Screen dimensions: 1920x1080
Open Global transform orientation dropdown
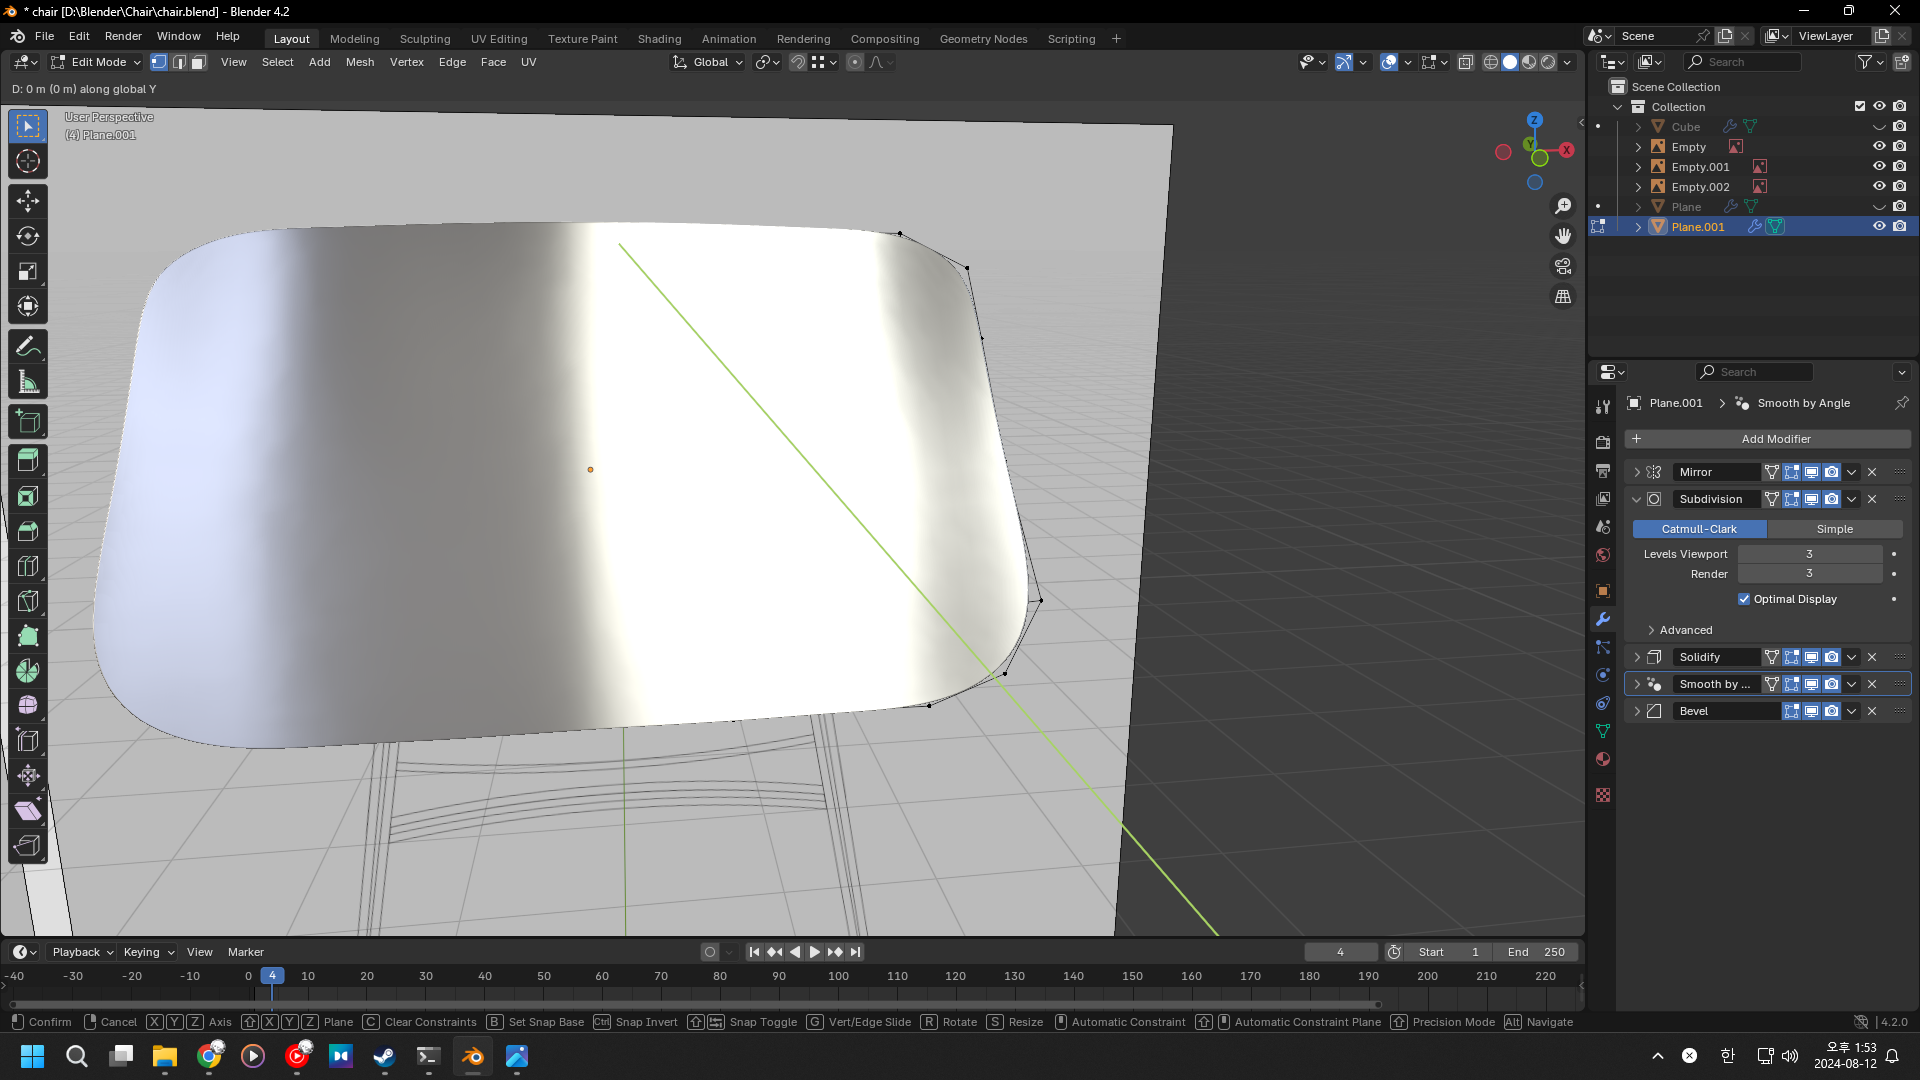(x=708, y=62)
